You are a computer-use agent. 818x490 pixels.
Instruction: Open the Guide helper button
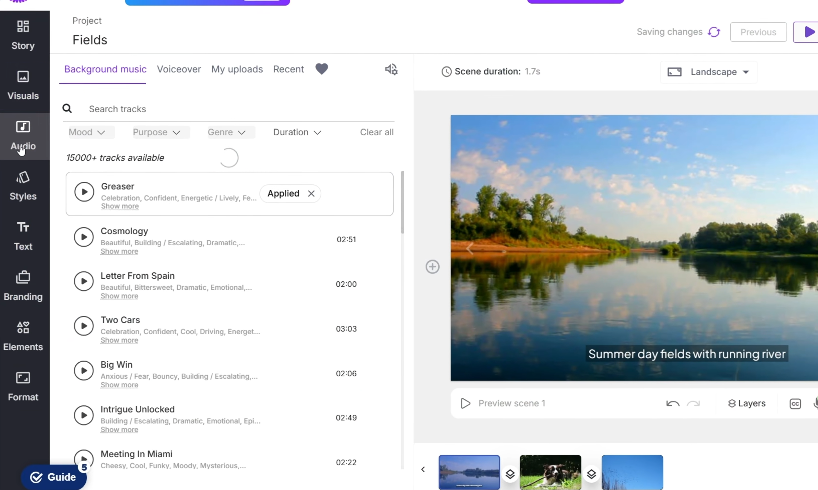click(x=54, y=477)
